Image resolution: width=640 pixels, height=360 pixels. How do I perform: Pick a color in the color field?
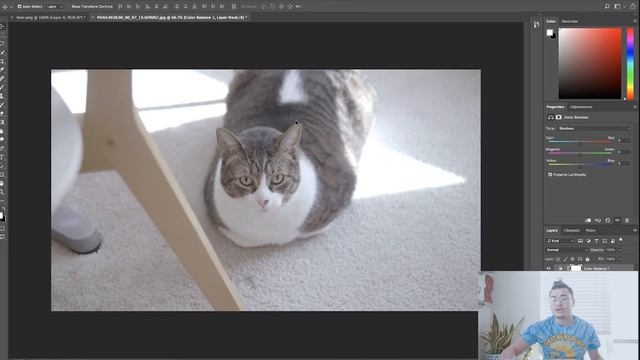[x=590, y=63]
